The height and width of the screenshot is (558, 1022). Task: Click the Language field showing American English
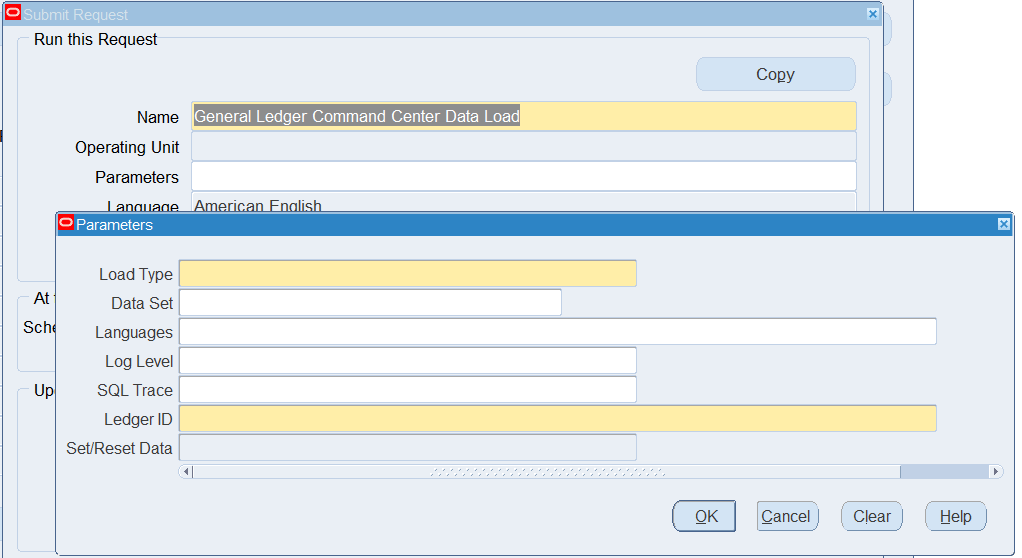(524, 203)
